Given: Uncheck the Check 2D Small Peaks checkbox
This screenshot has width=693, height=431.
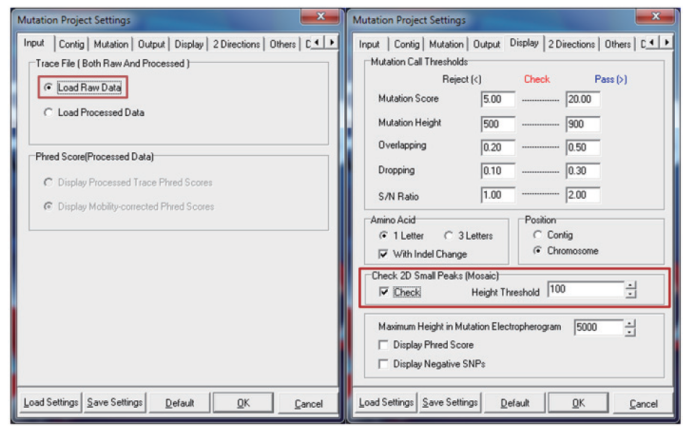Looking at the screenshot, I should coord(385,292).
